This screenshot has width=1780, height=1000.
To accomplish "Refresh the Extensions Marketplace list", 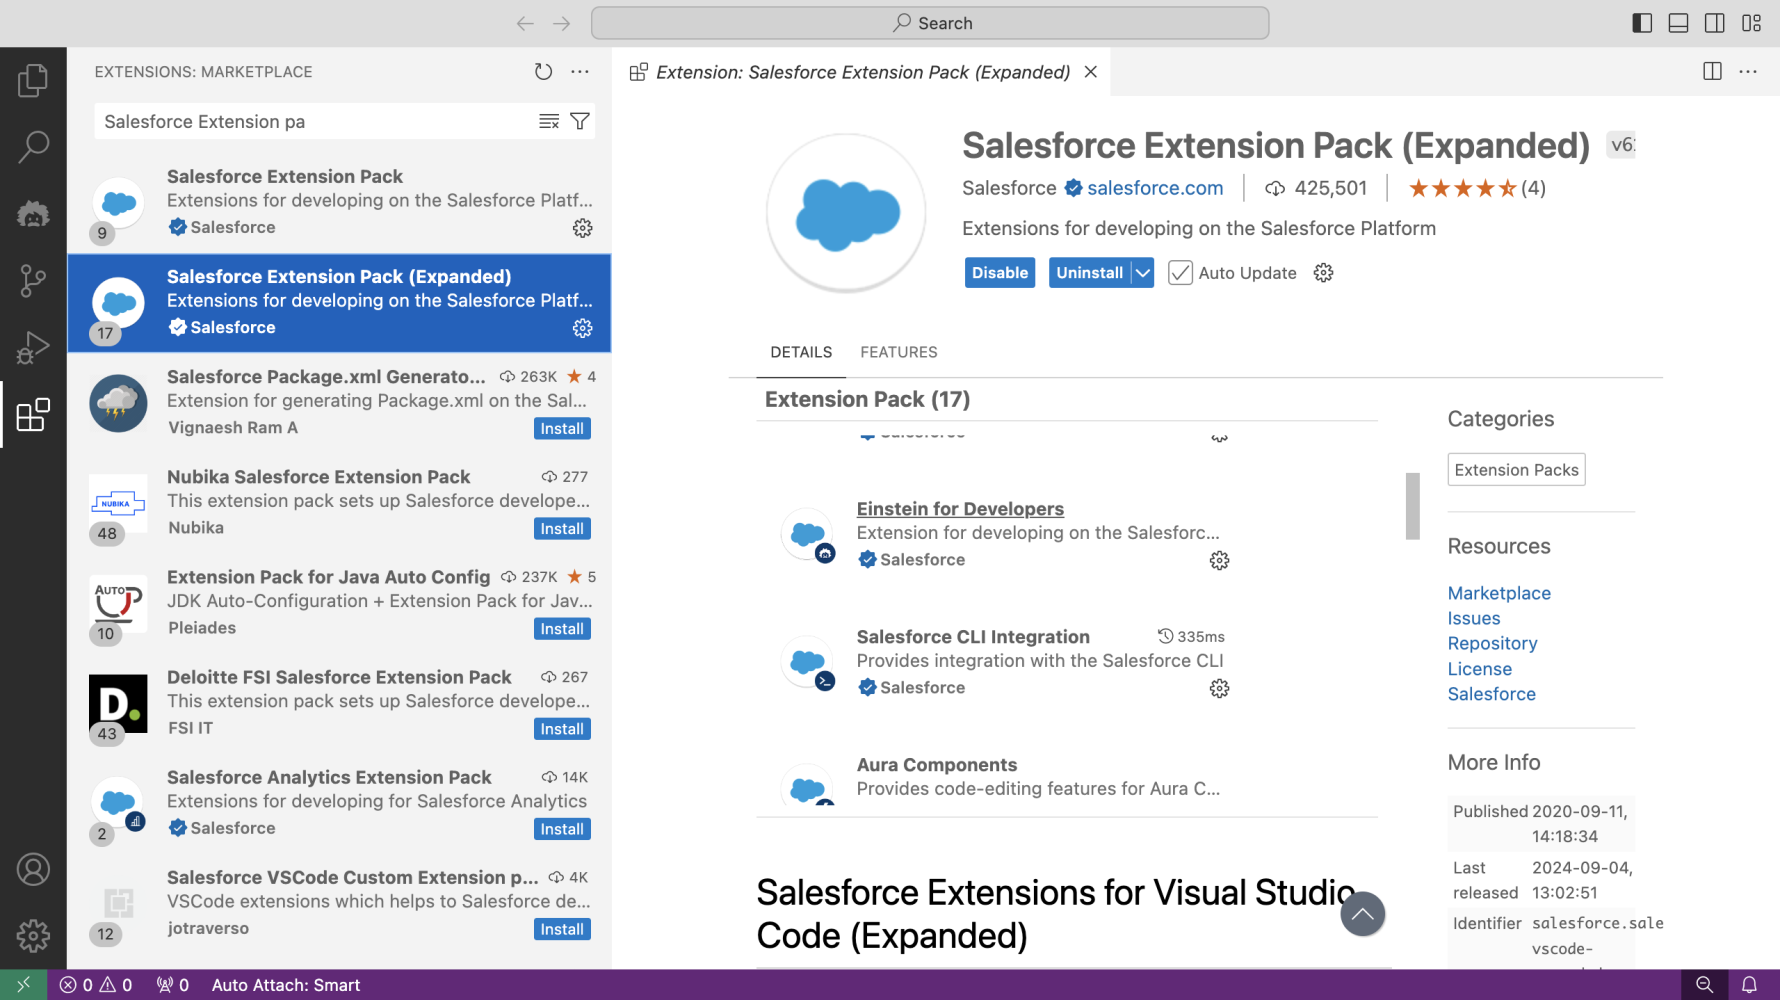I will [543, 71].
